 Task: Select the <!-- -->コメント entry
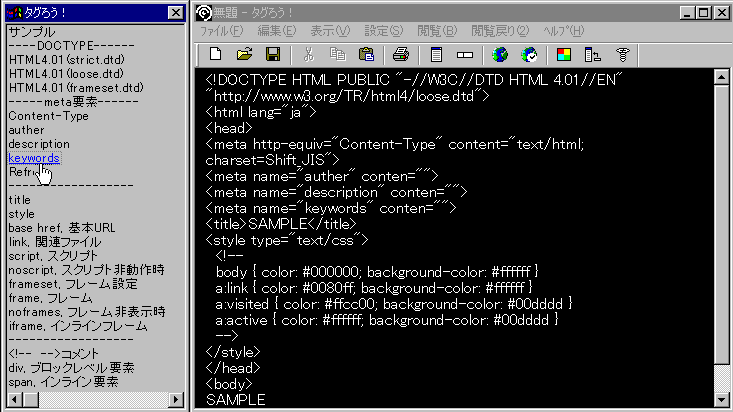pyautogui.click(x=53, y=354)
